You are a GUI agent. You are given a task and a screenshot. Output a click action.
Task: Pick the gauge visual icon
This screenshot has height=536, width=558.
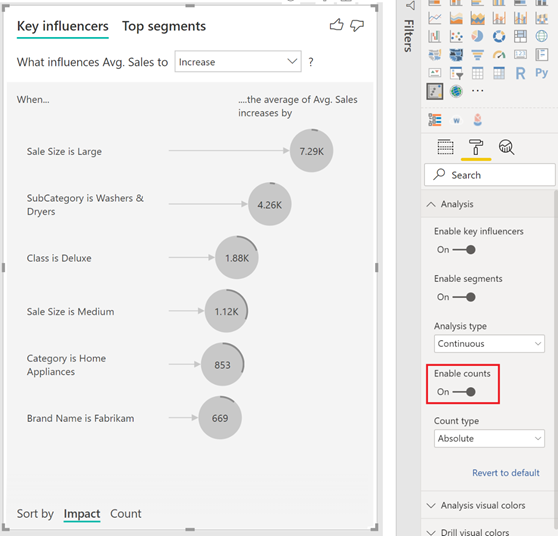coord(499,54)
